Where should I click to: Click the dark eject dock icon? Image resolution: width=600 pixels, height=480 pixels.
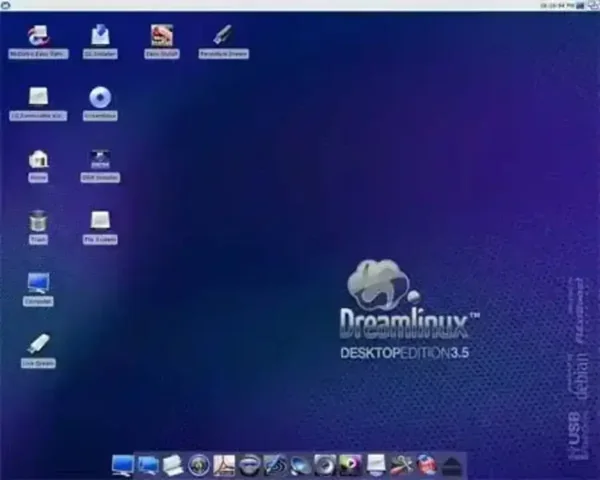pyautogui.click(x=452, y=466)
